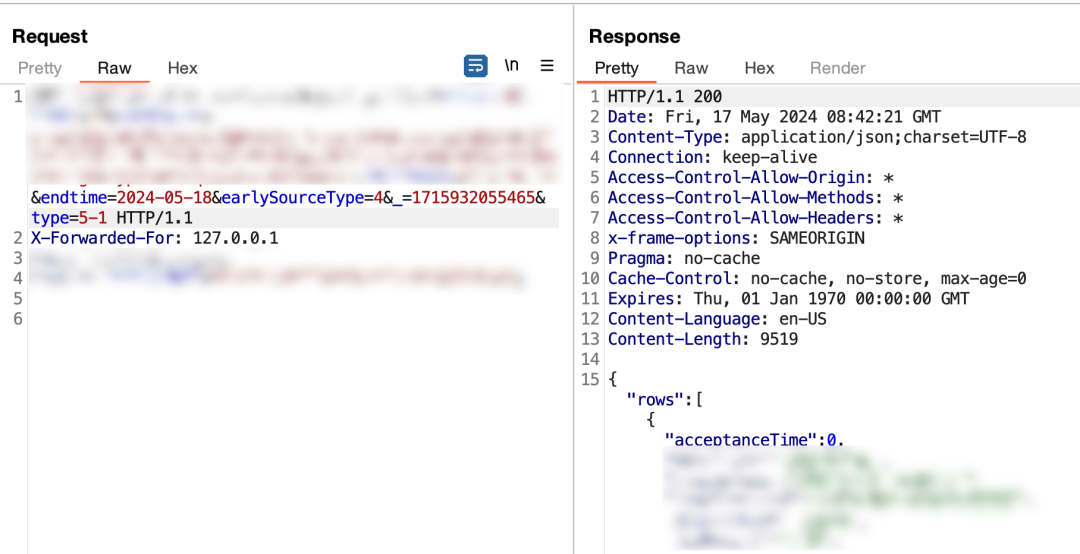Open the Request hamburger options menu
The height and width of the screenshot is (554, 1080).
click(547, 66)
